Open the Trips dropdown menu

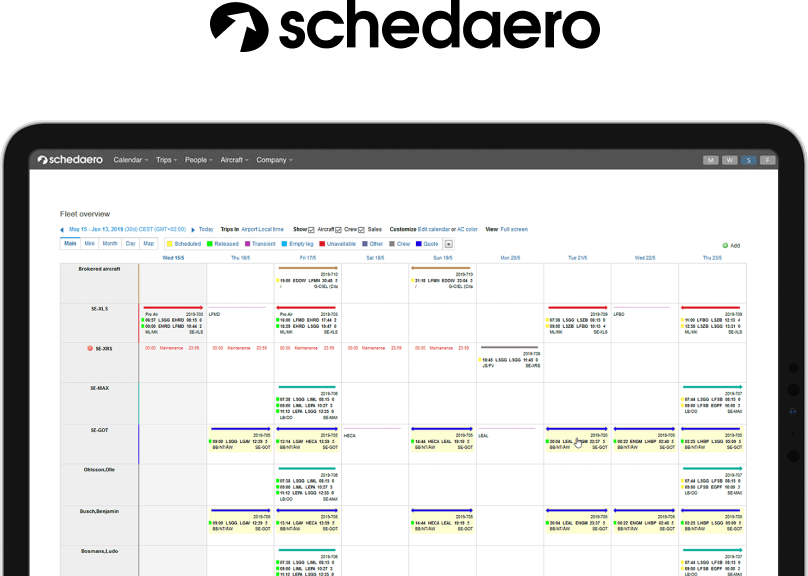[166, 160]
